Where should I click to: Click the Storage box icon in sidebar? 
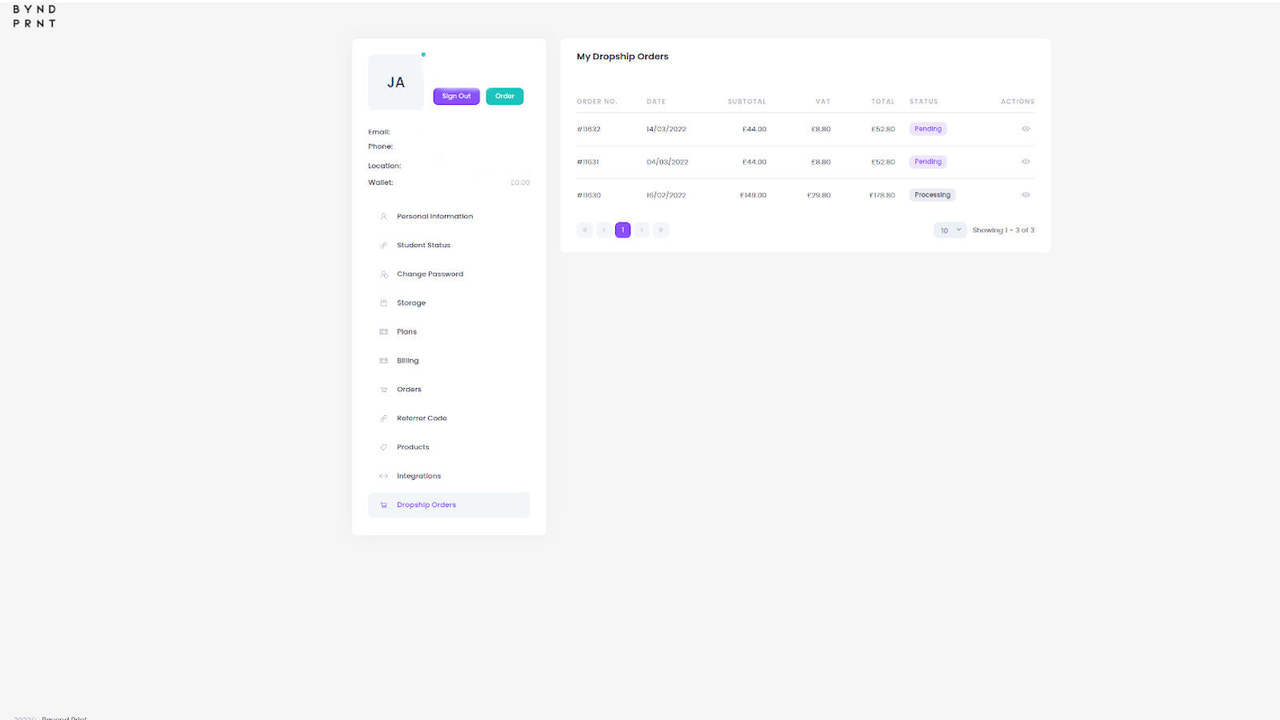383,302
